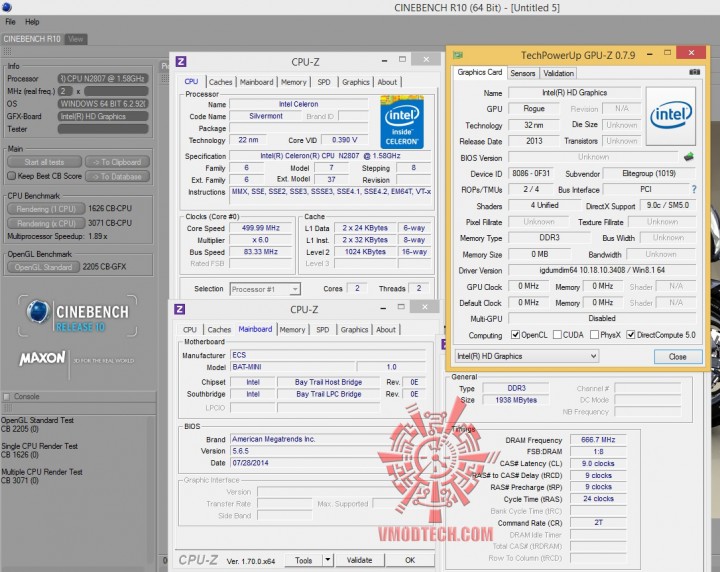Click the Size value 1938 MBytes

tap(516, 400)
